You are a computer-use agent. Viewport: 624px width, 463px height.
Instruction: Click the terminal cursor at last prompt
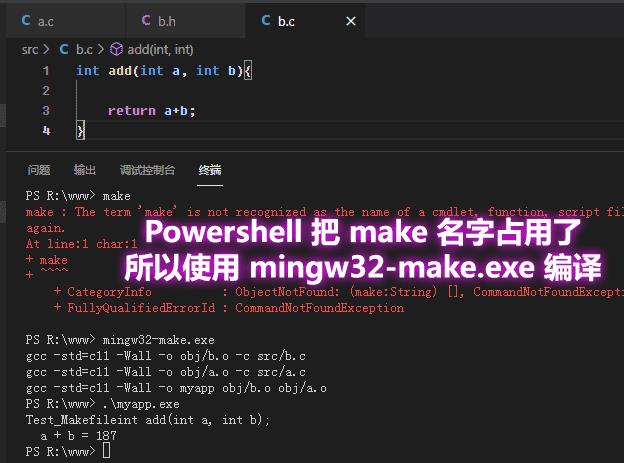pyautogui.click(x=106, y=451)
